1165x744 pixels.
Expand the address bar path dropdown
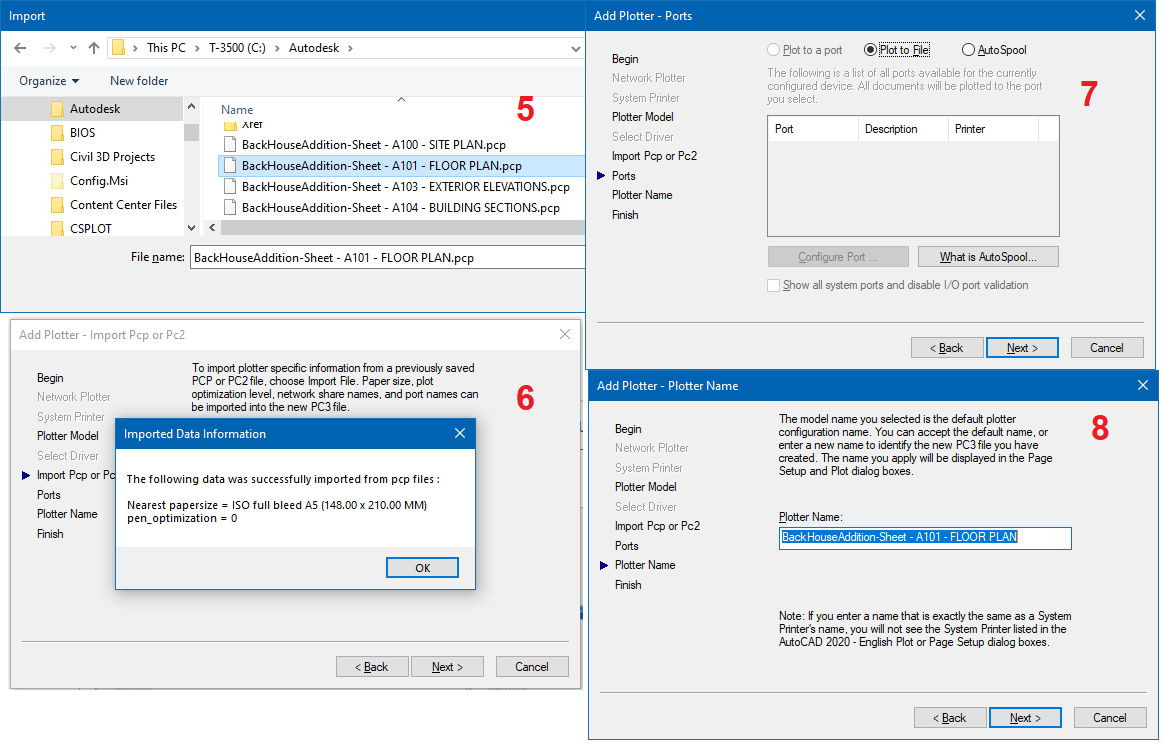click(x=576, y=49)
